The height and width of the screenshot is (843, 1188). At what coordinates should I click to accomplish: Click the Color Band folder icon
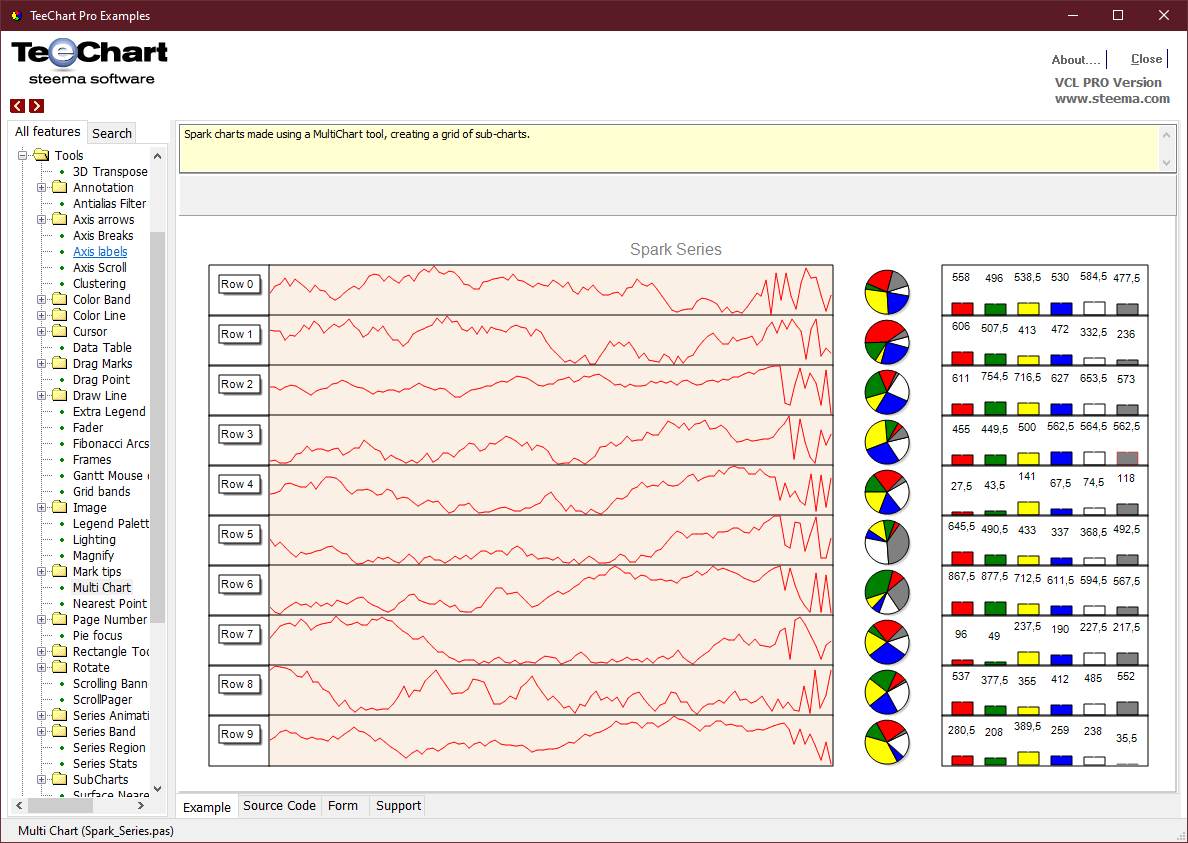[x=60, y=300]
